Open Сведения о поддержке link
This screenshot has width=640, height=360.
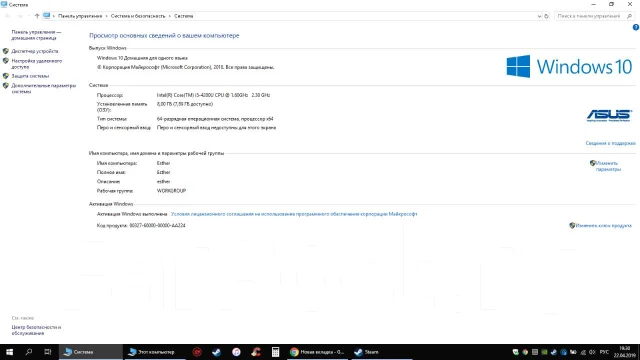coord(610,143)
